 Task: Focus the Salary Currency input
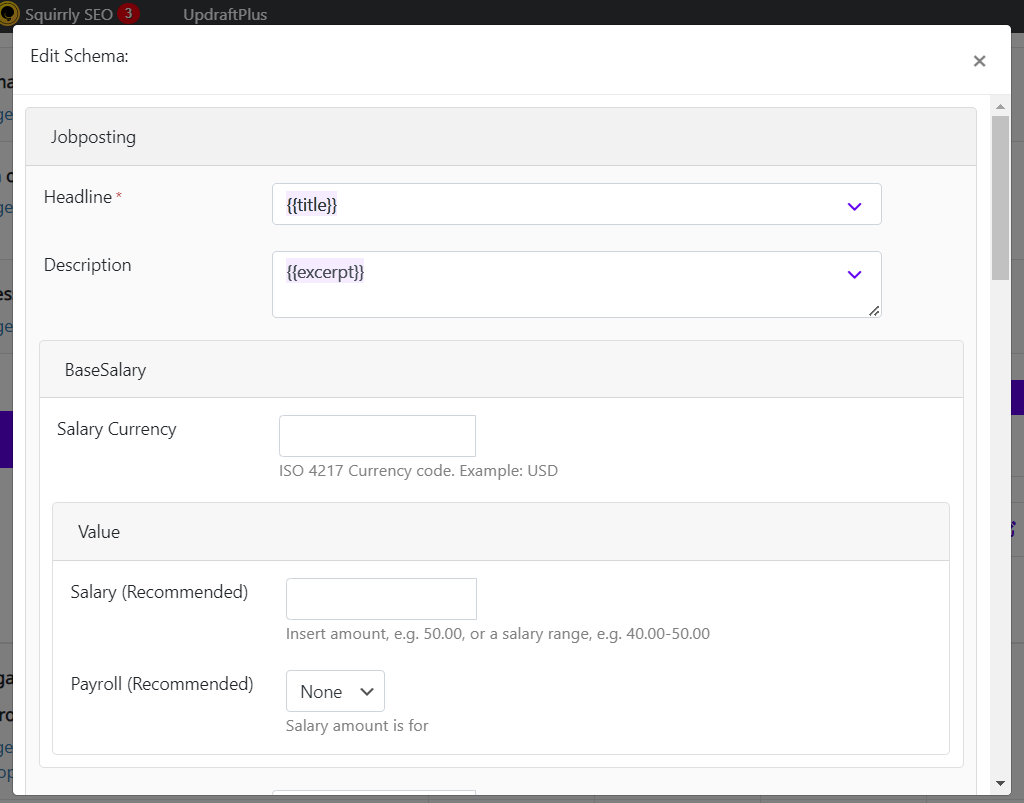(x=377, y=435)
